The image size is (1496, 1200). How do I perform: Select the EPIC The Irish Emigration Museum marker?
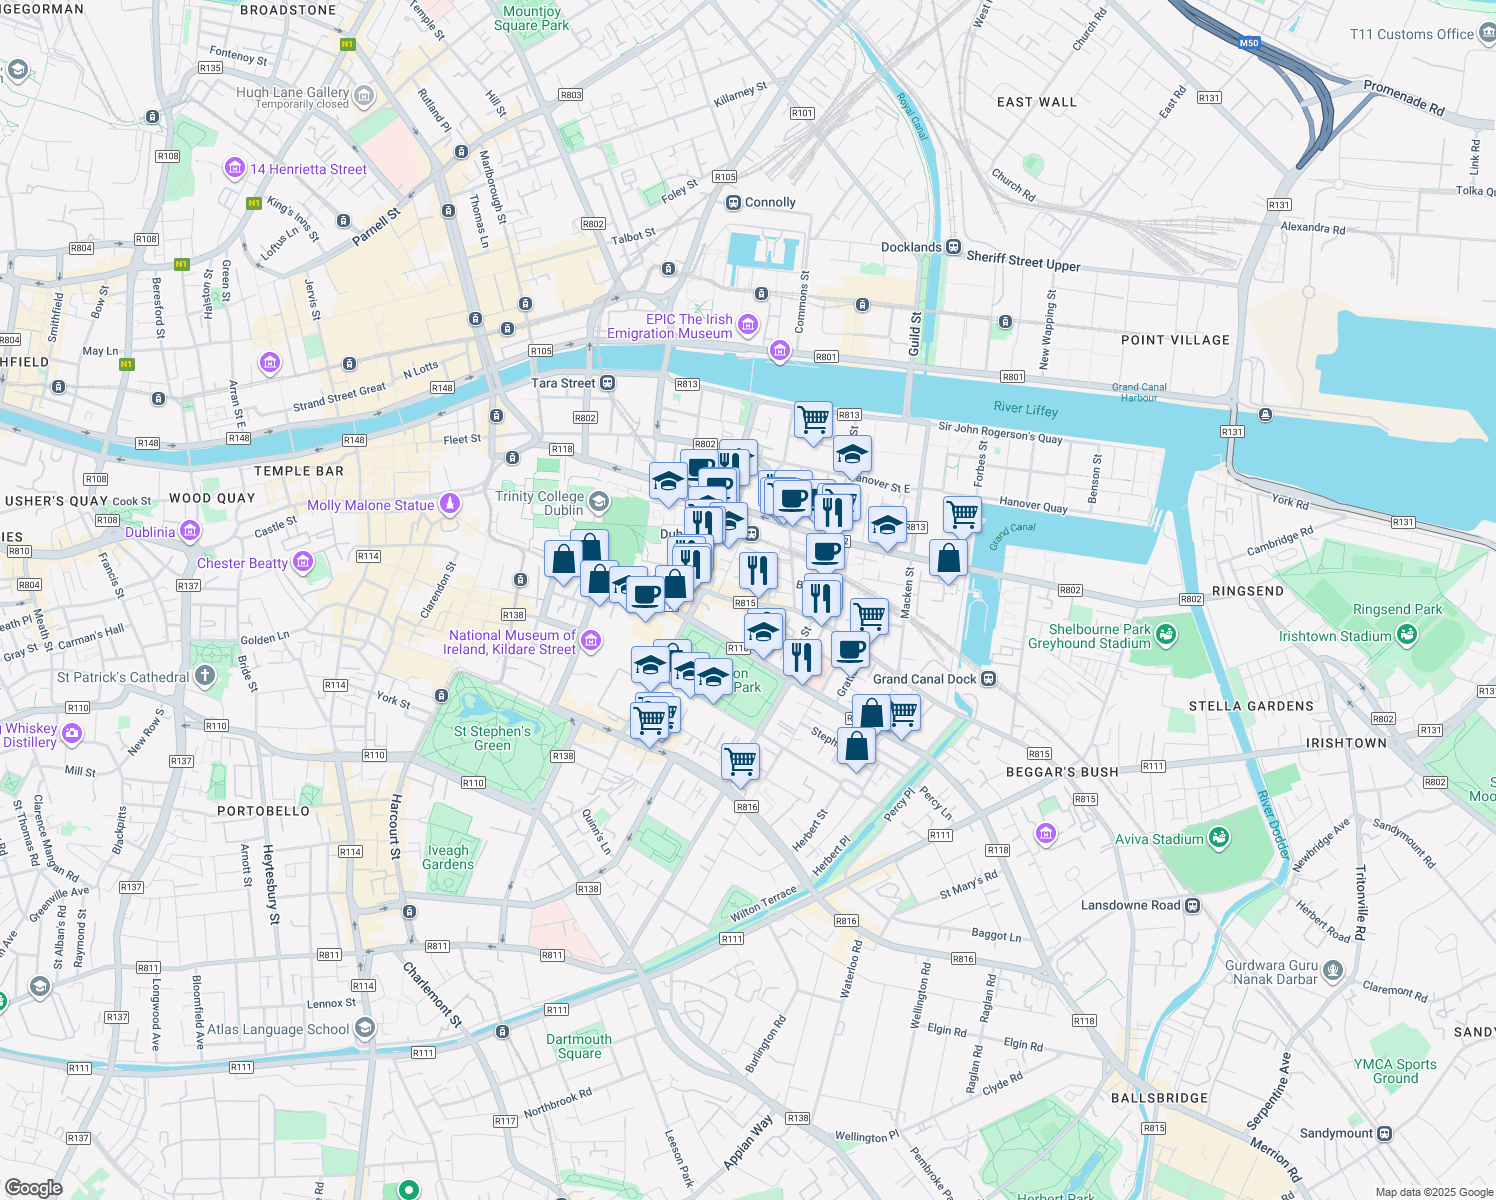coord(747,325)
